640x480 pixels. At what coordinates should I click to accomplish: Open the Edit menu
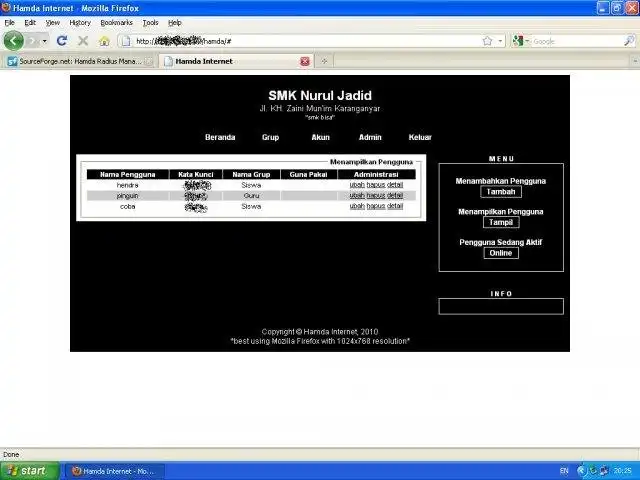[30, 23]
